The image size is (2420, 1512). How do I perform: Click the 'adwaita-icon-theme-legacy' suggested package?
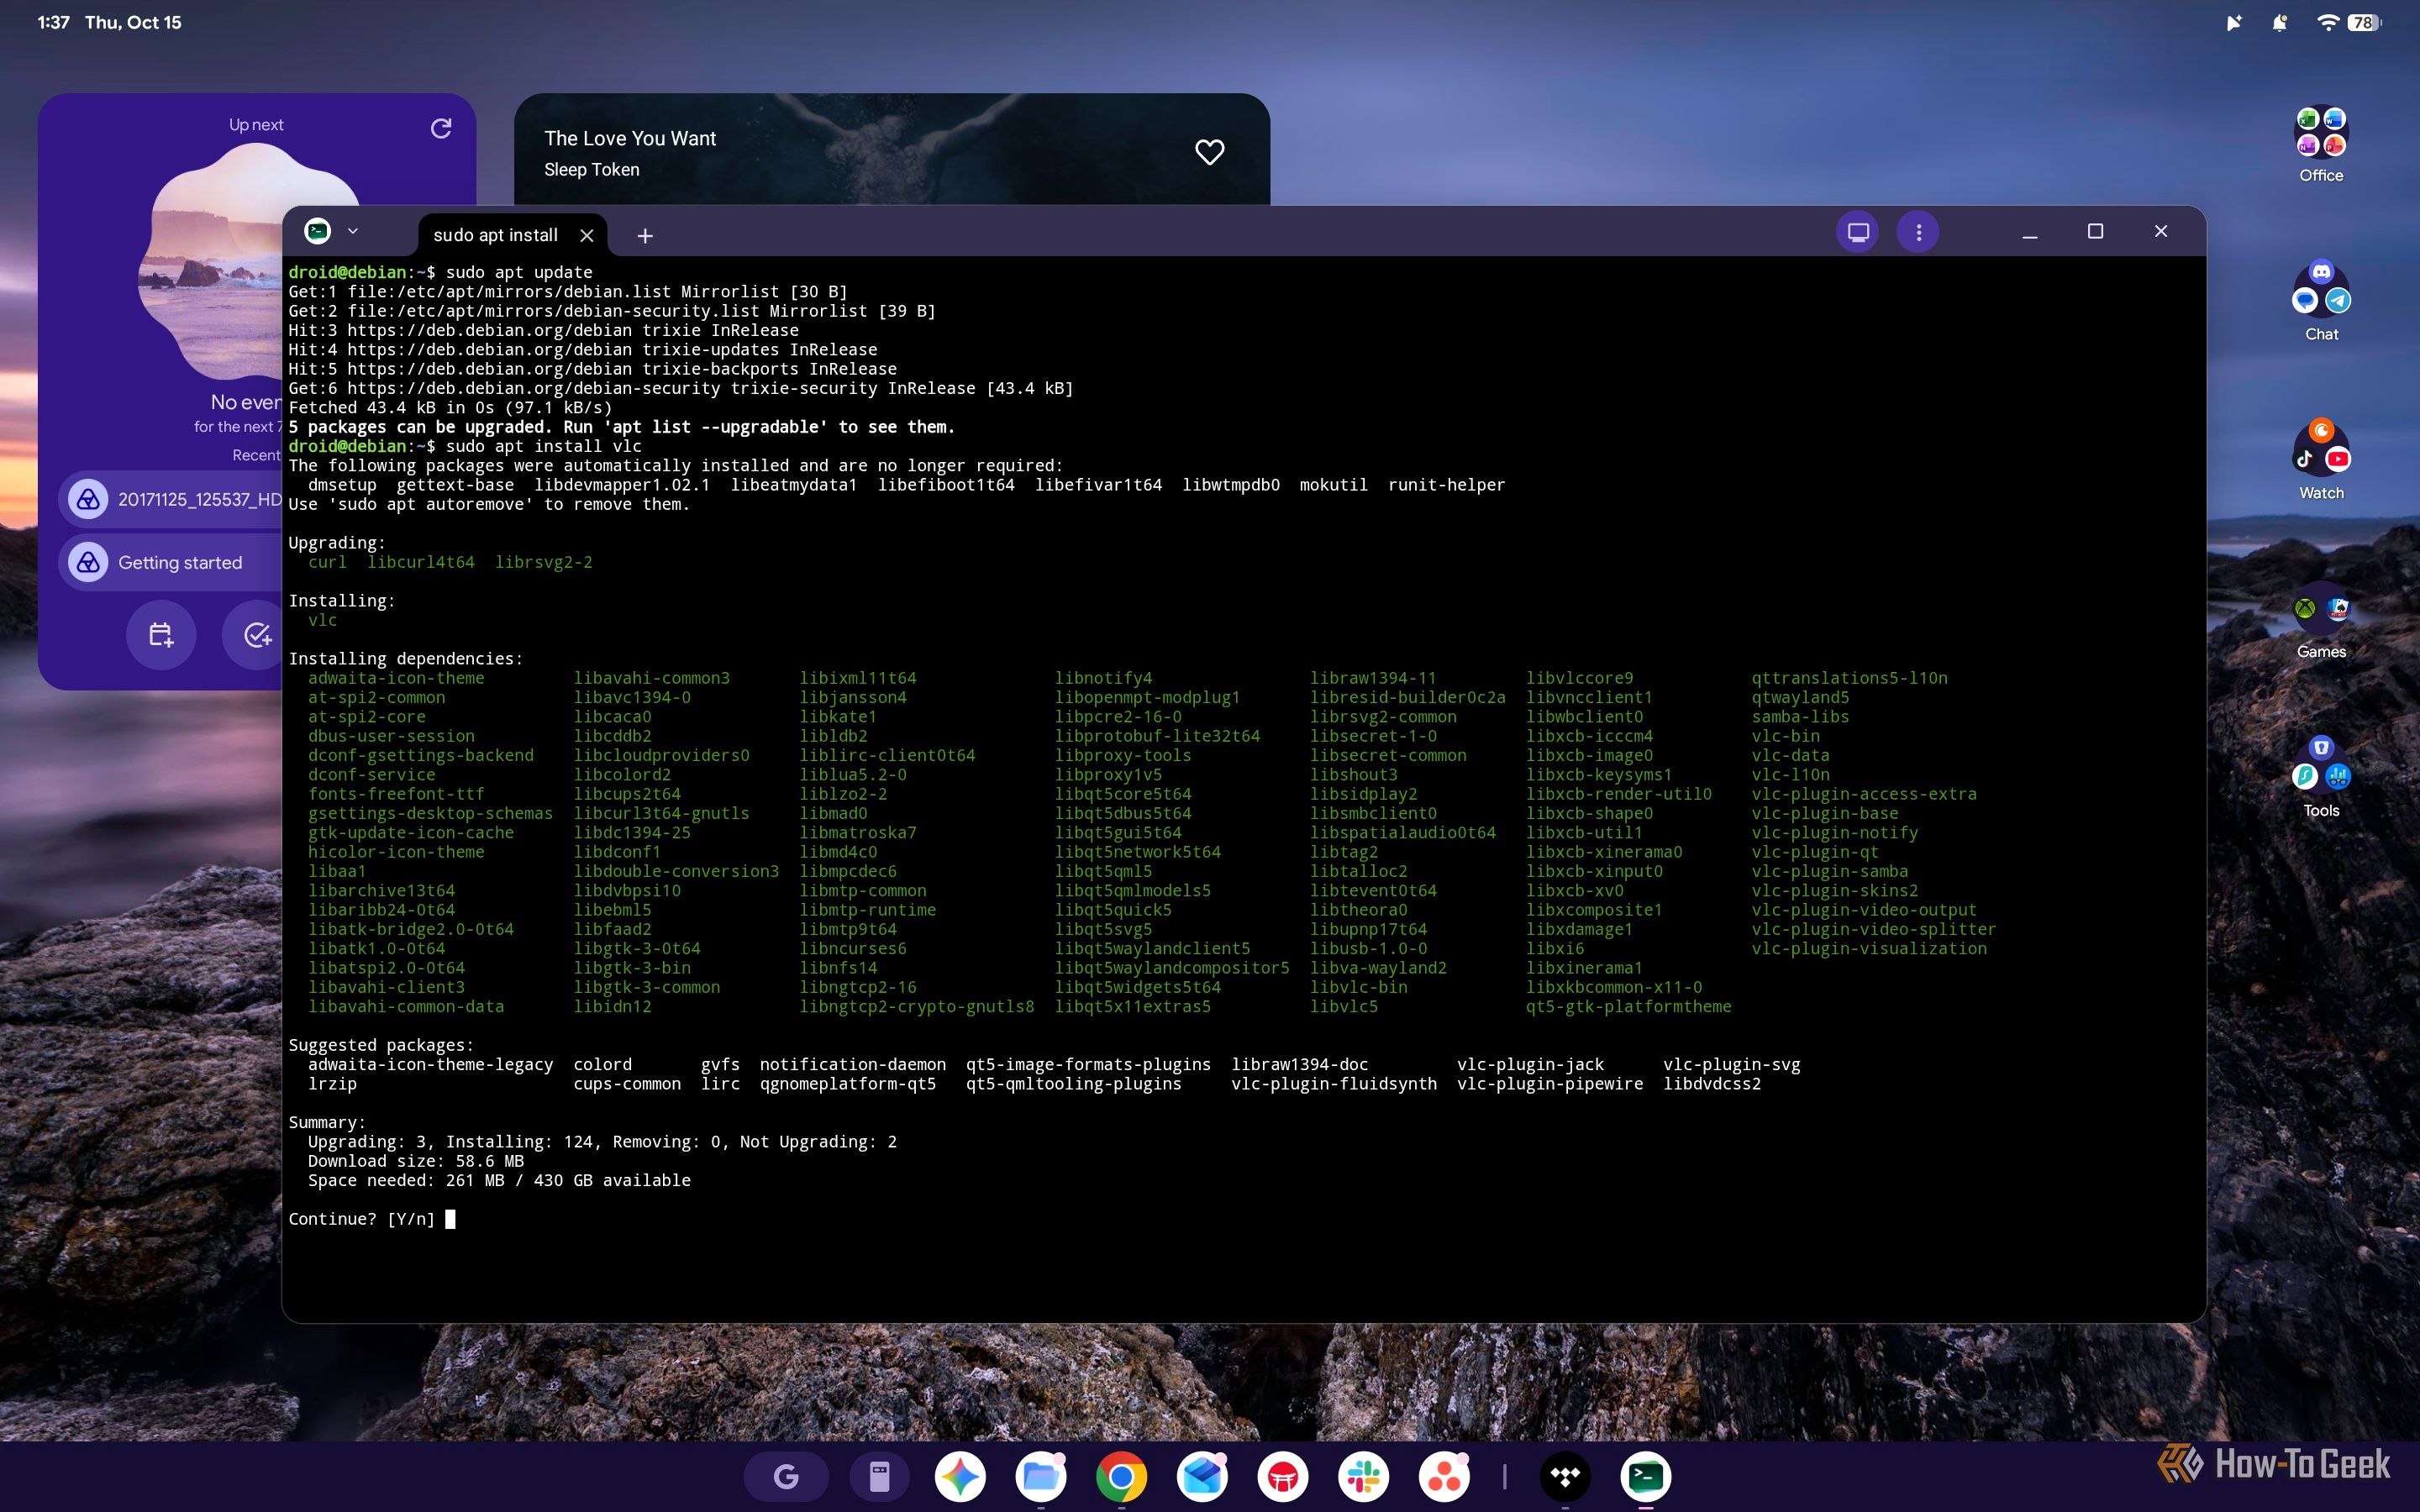pyautogui.click(x=430, y=1064)
